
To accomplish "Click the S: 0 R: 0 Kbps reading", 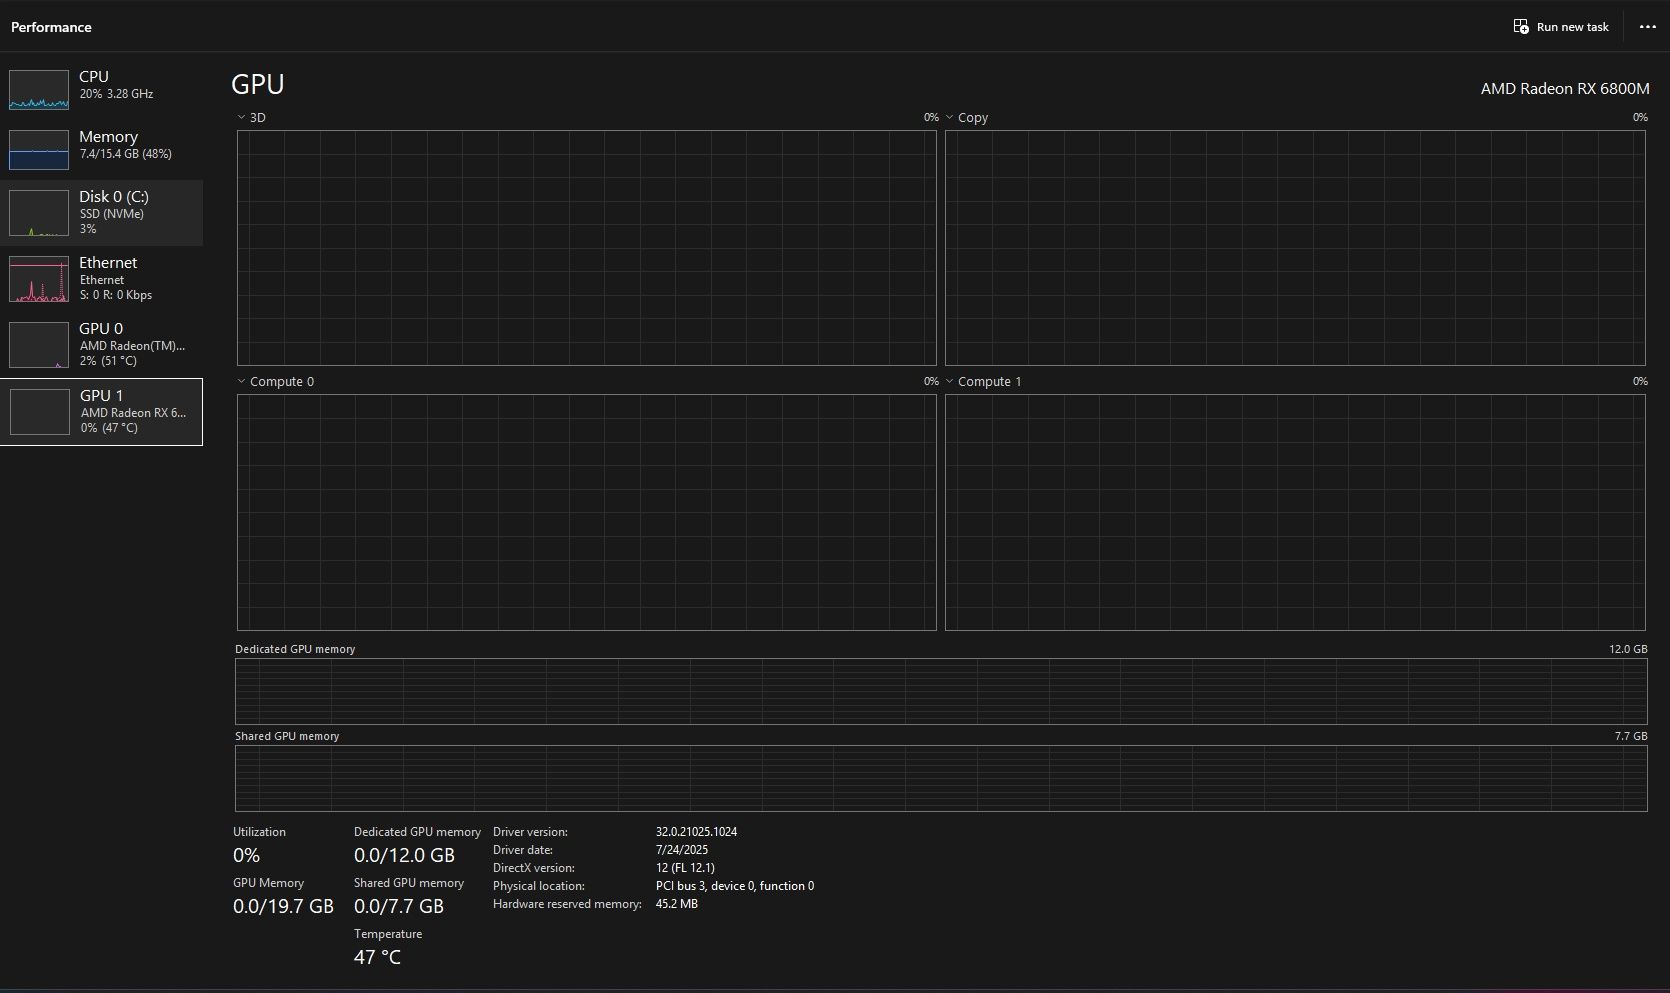I will click(x=116, y=295).
